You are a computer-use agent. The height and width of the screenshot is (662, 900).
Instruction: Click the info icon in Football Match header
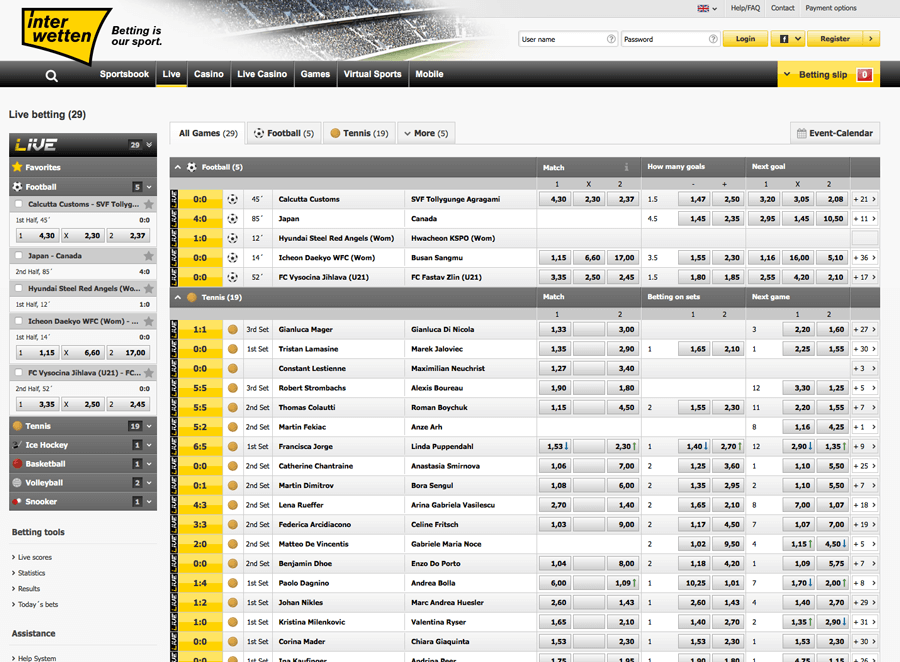626,167
